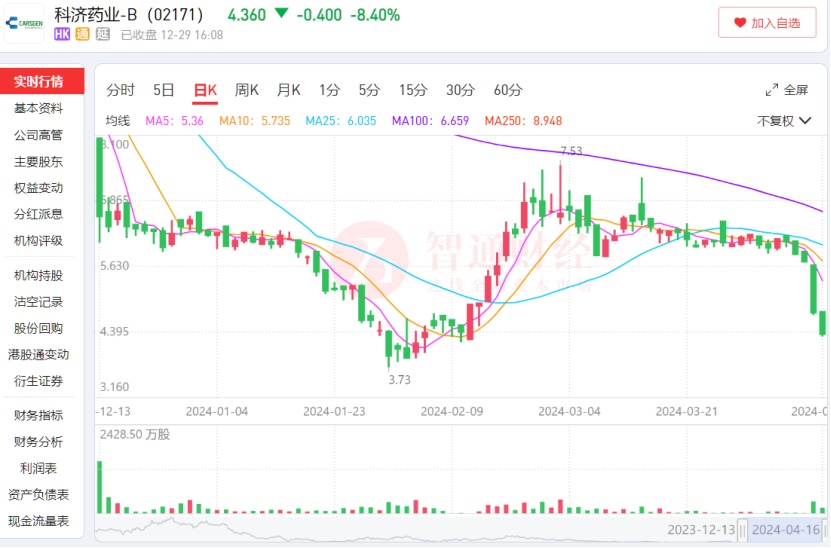Click the orange 通 Stock Connect badge
The width and height of the screenshot is (831, 548).
(84, 35)
